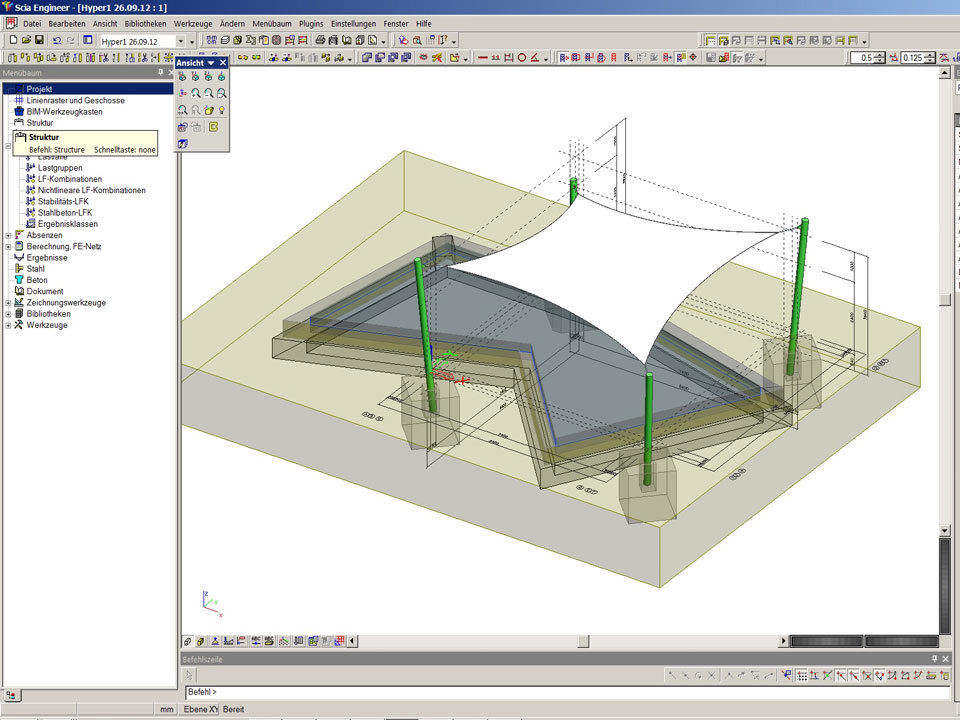This screenshot has height=720, width=960.
Task: Pin the Befehlszeile panel with the pushpin
Action: [935, 659]
